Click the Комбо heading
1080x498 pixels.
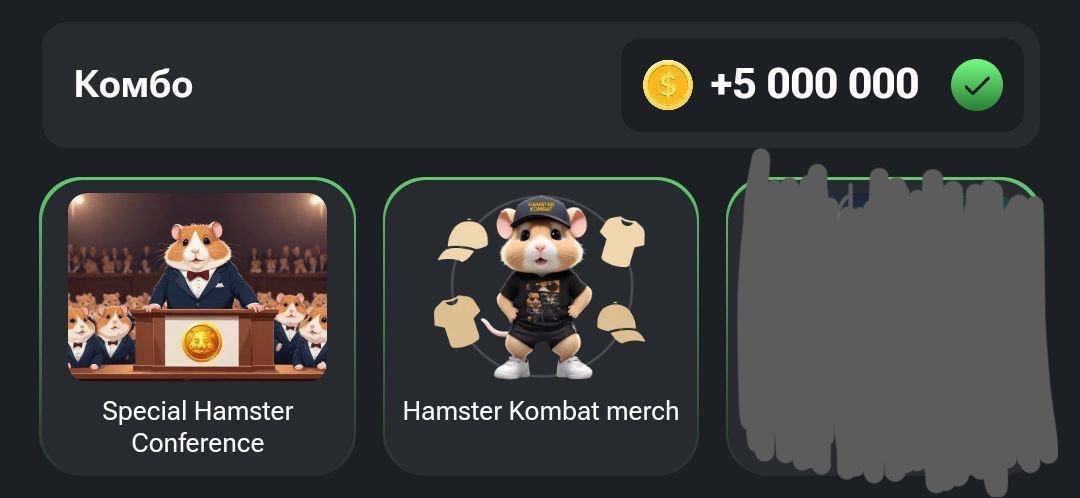click(133, 84)
